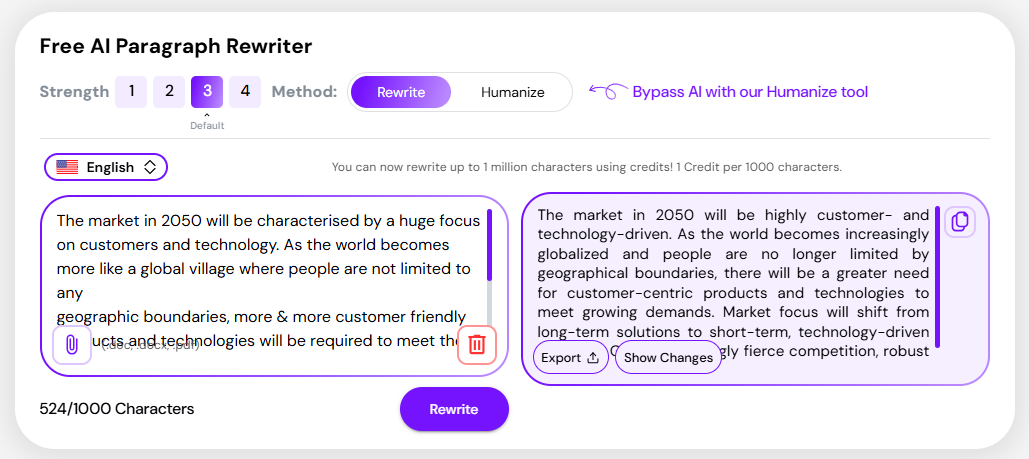Open the Bypass AI Humanize tool link
This screenshot has width=1029, height=459.
pos(750,92)
